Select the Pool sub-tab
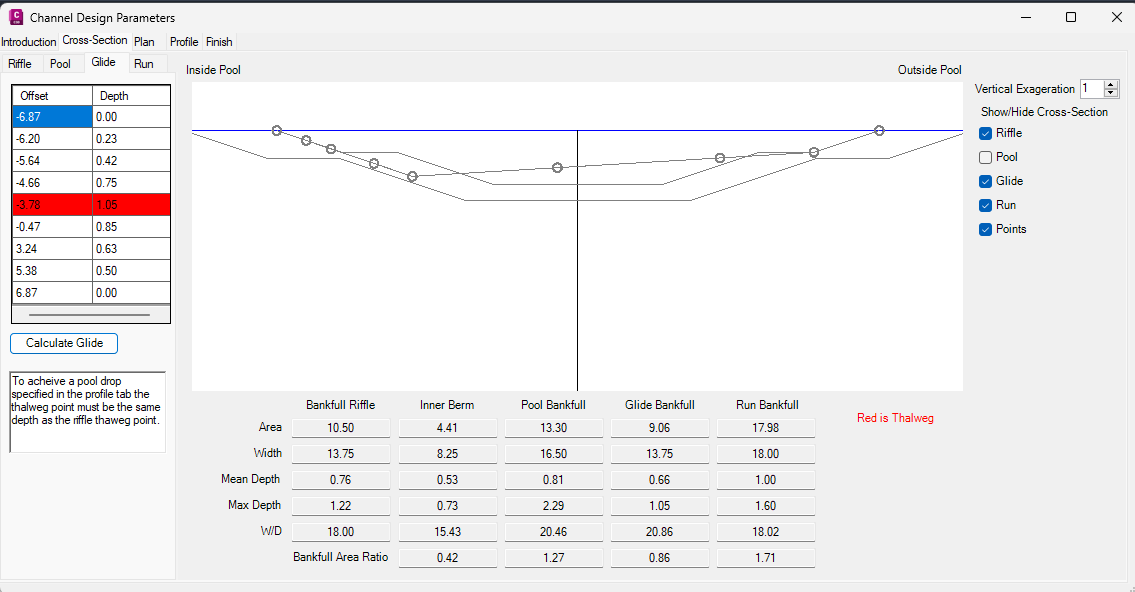1135x592 pixels. (61, 64)
